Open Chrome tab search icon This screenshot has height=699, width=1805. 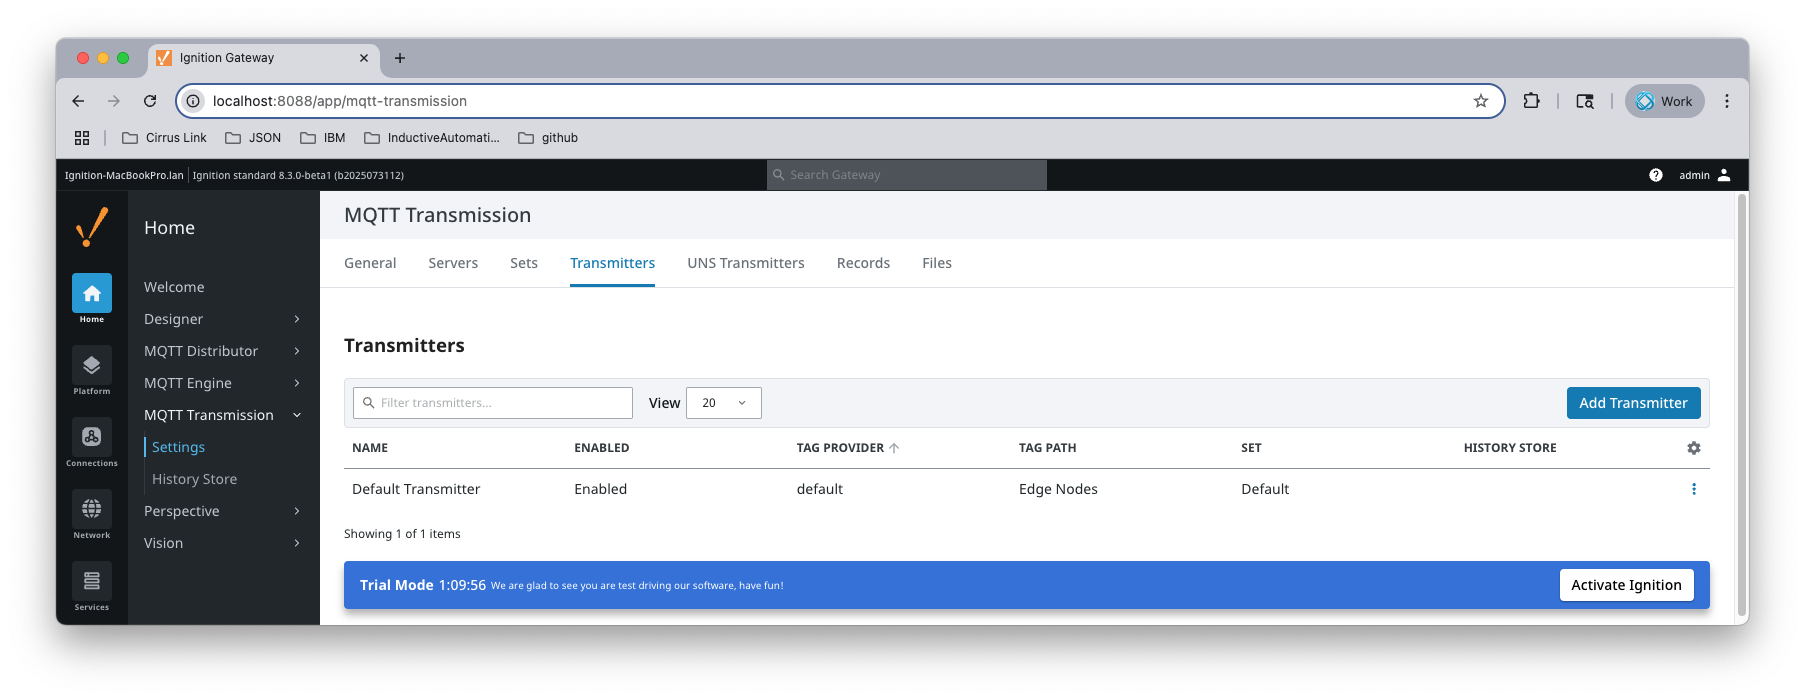[x=1585, y=101]
